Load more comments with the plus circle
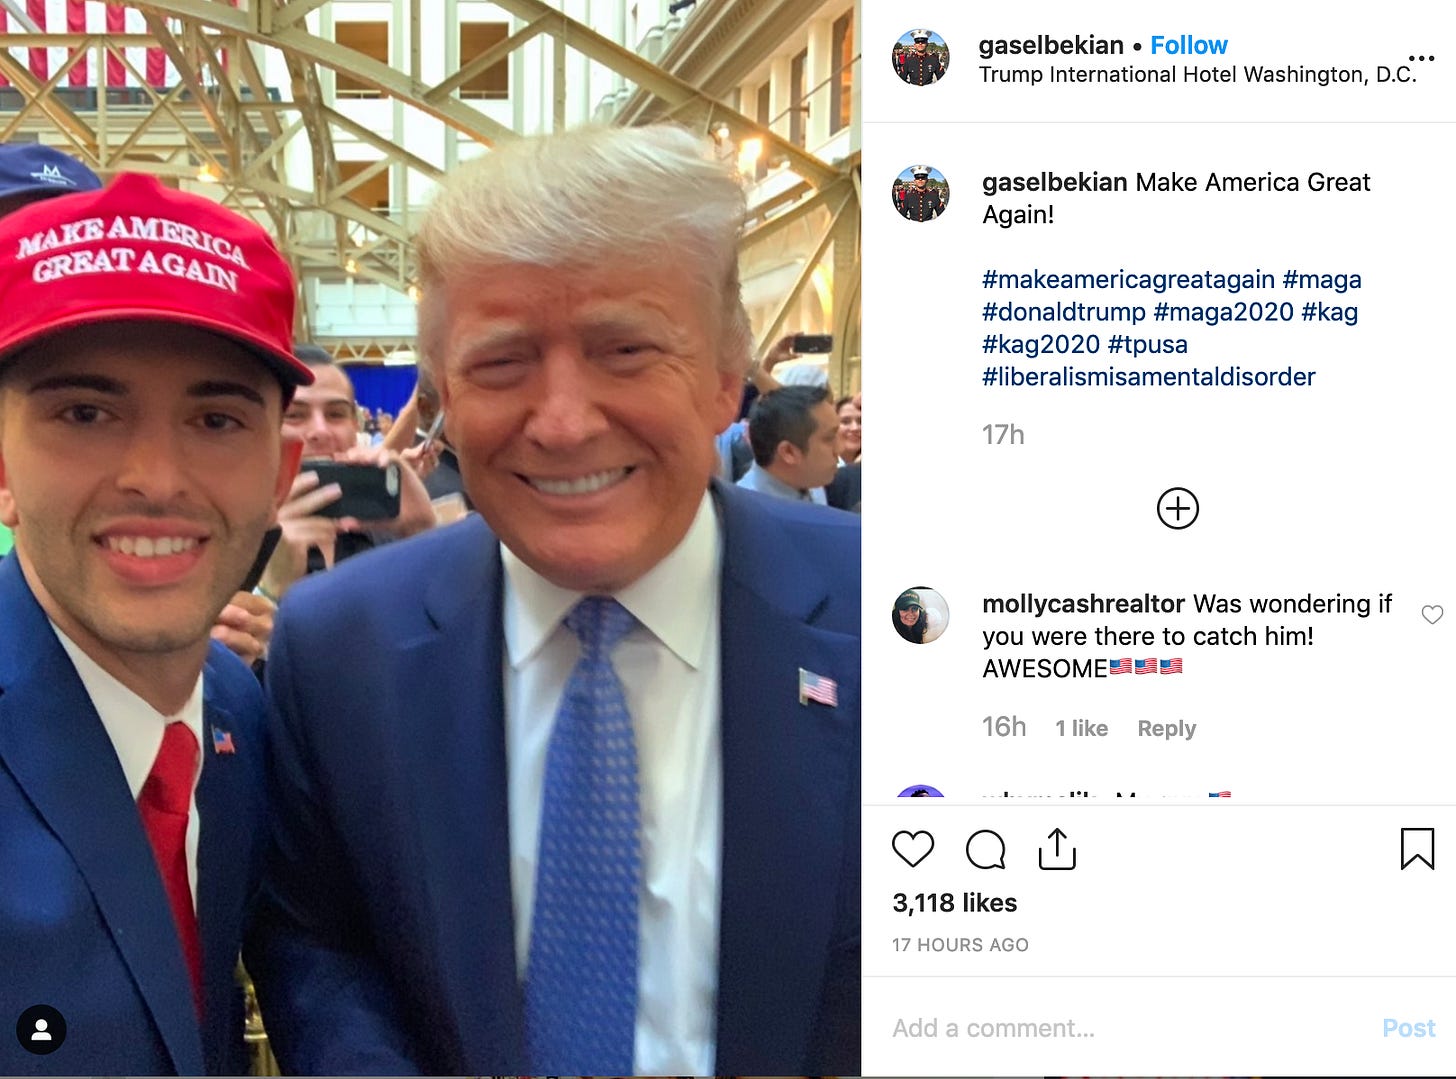The height and width of the screenshot is (1079, 1456). click(1177, 508)
